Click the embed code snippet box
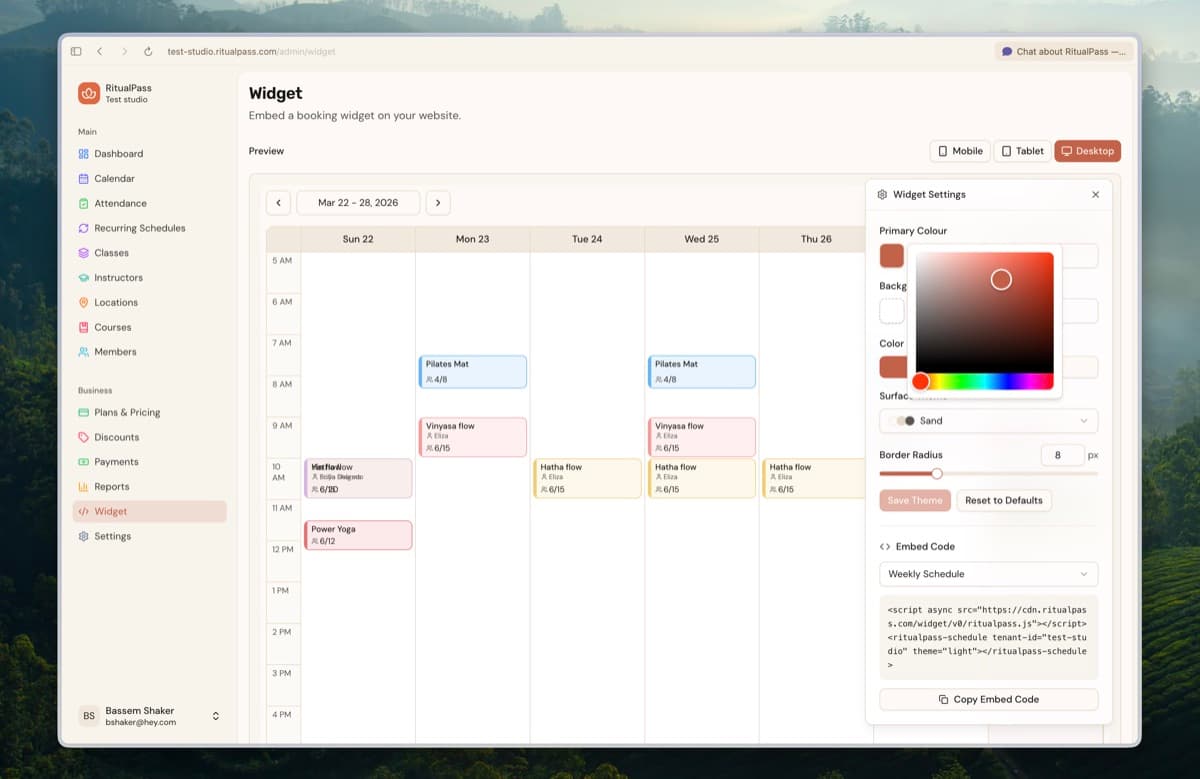The image size is (1200, 779). point(989,636)
